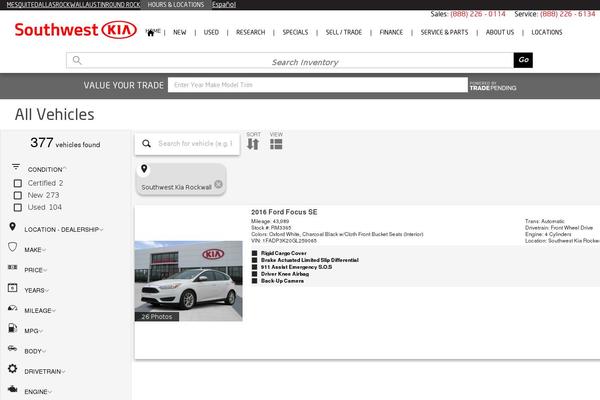Go to the Home page icon
The width and height of the screenshot is (600, 400).
click(151, 33)
